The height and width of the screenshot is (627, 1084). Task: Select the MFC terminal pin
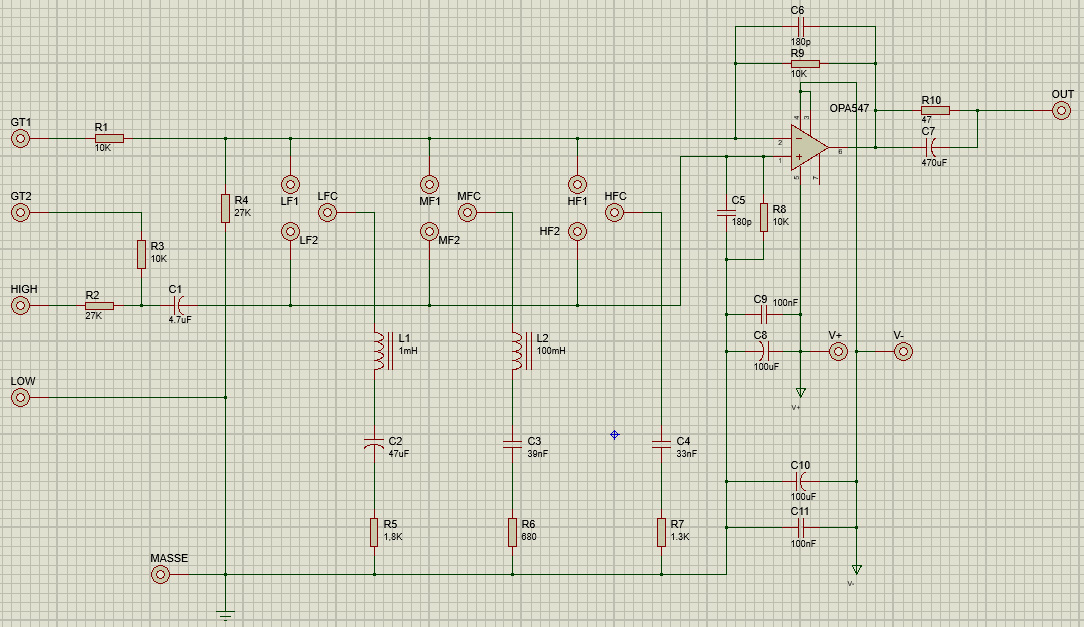(x=467, y=213)
